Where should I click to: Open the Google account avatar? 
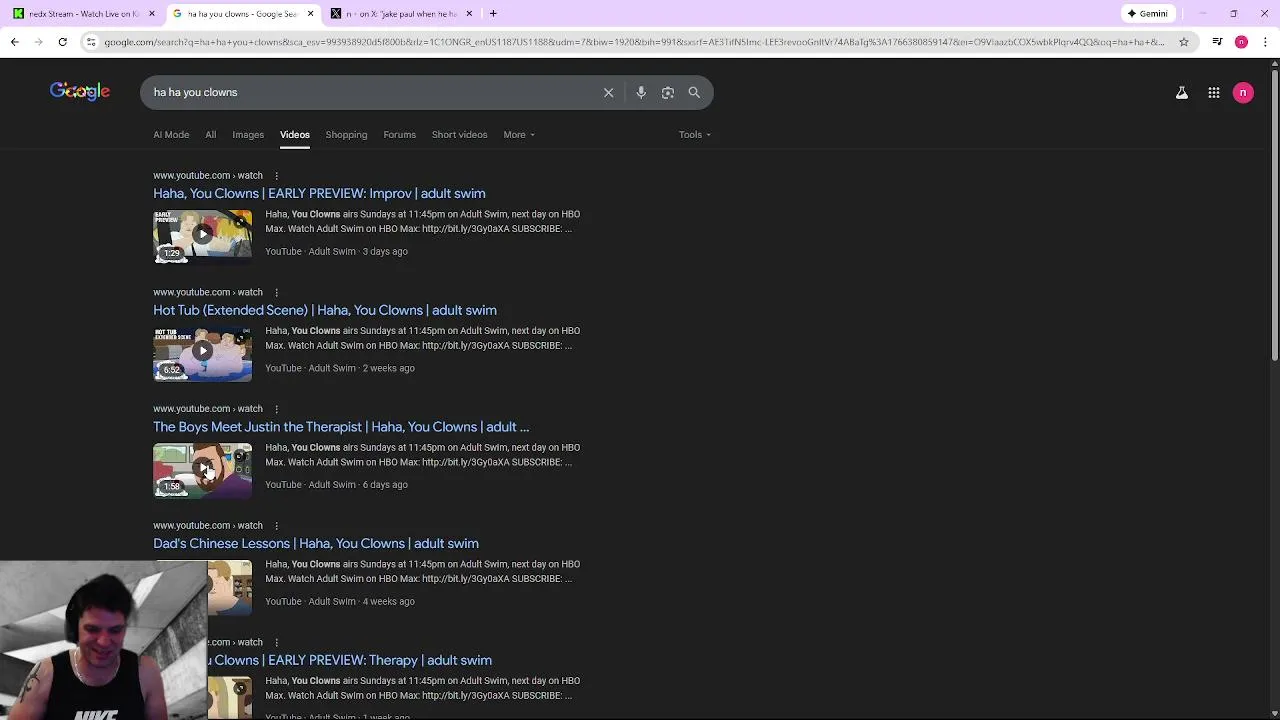point(1243,93)
